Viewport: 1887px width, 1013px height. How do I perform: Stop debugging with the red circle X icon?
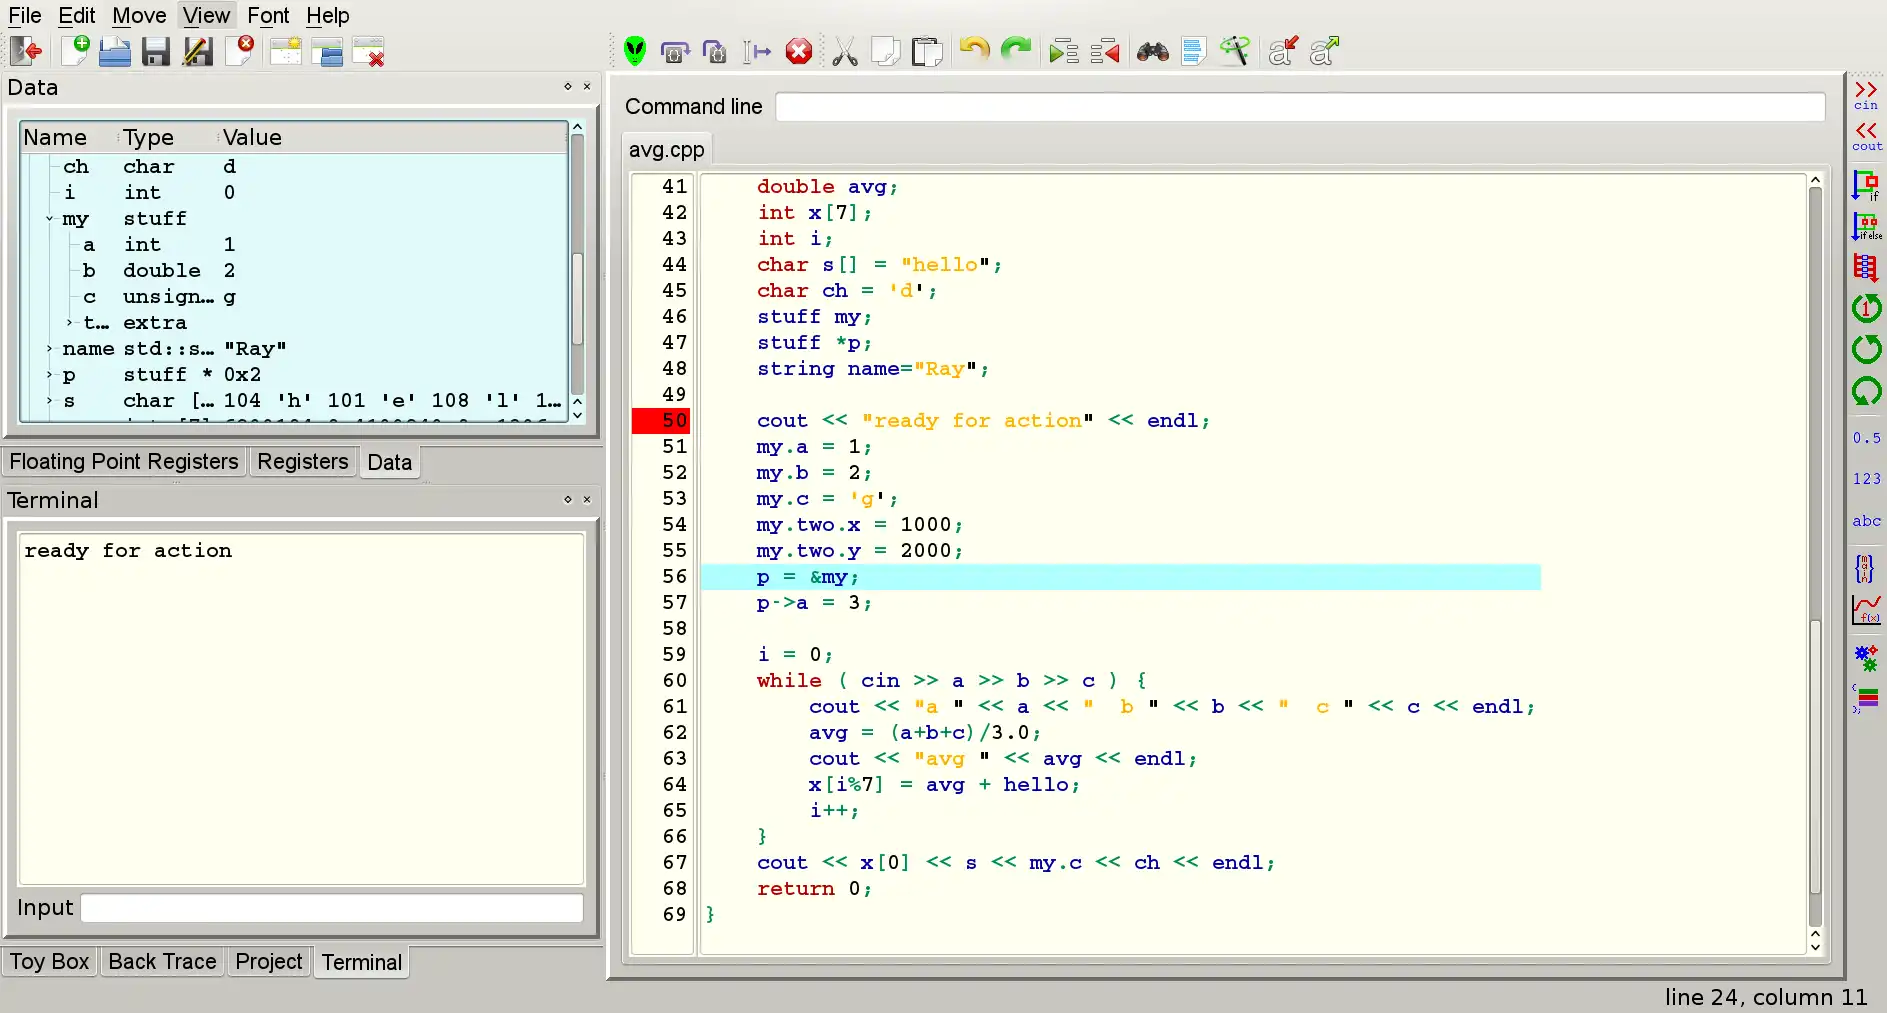pyautogui.click(x=799, y=51)
